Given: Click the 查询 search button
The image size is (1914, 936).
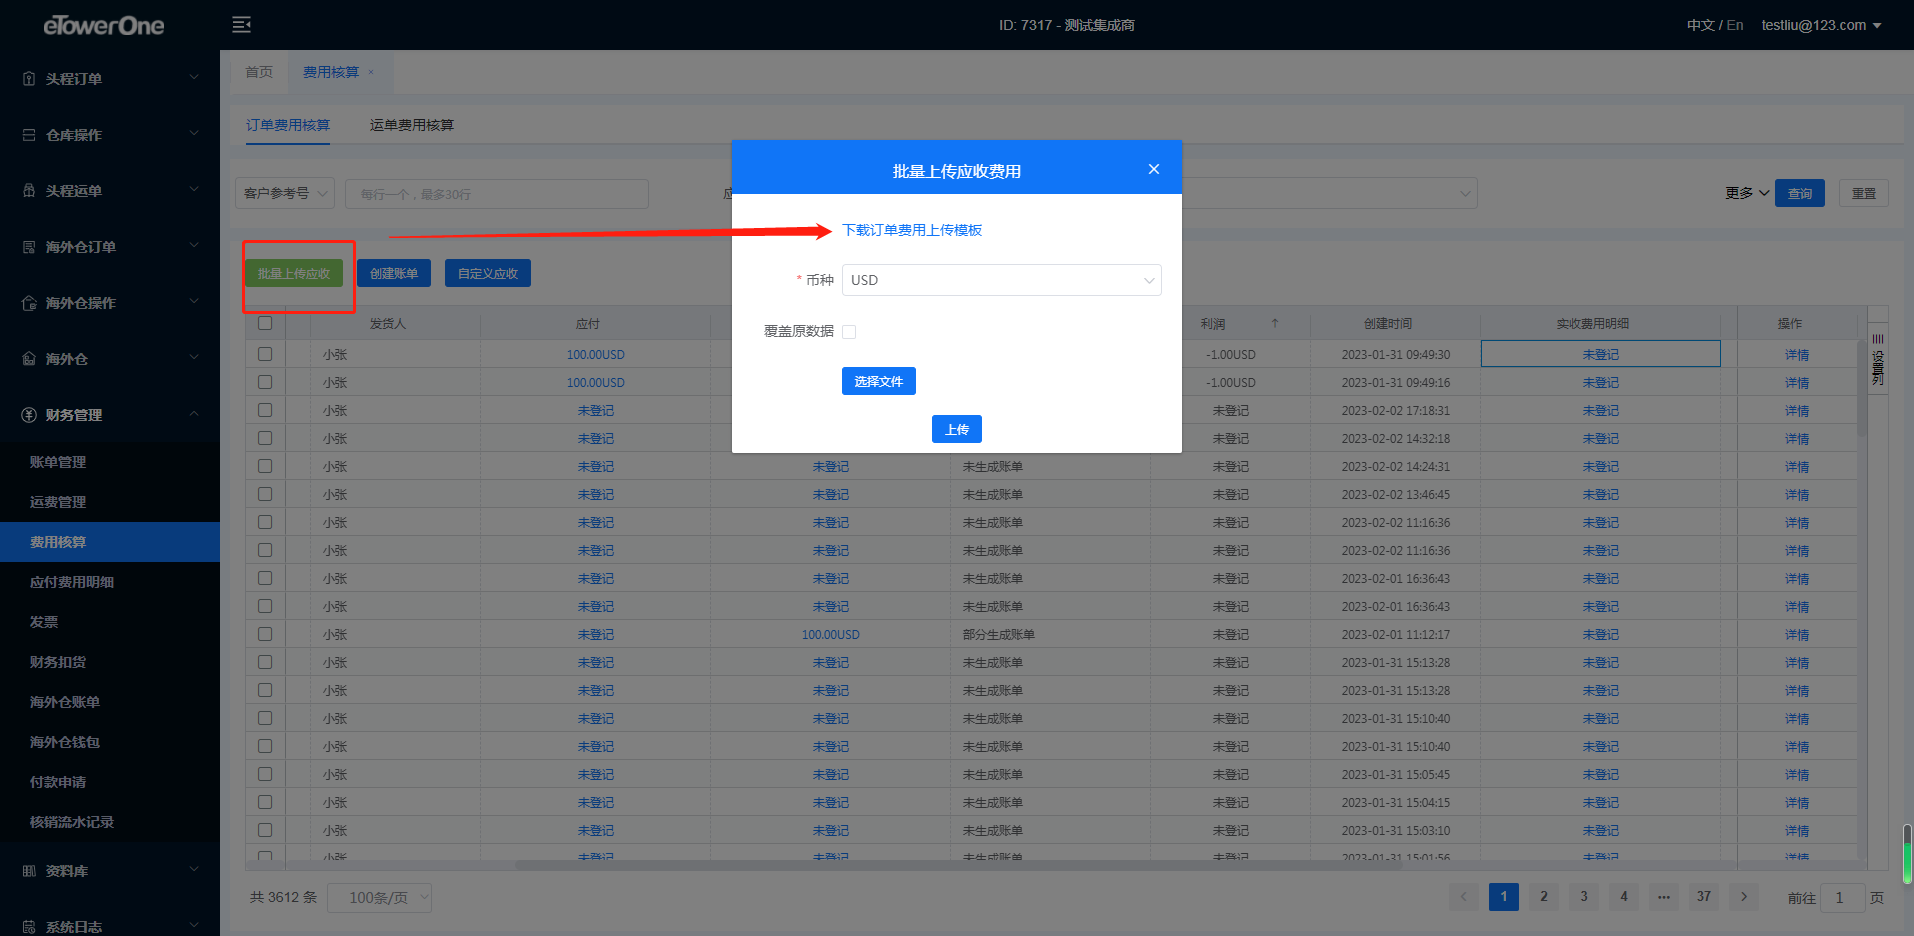Looking at the screenshot, I should pyautogui.click(x=1800, y=193).
